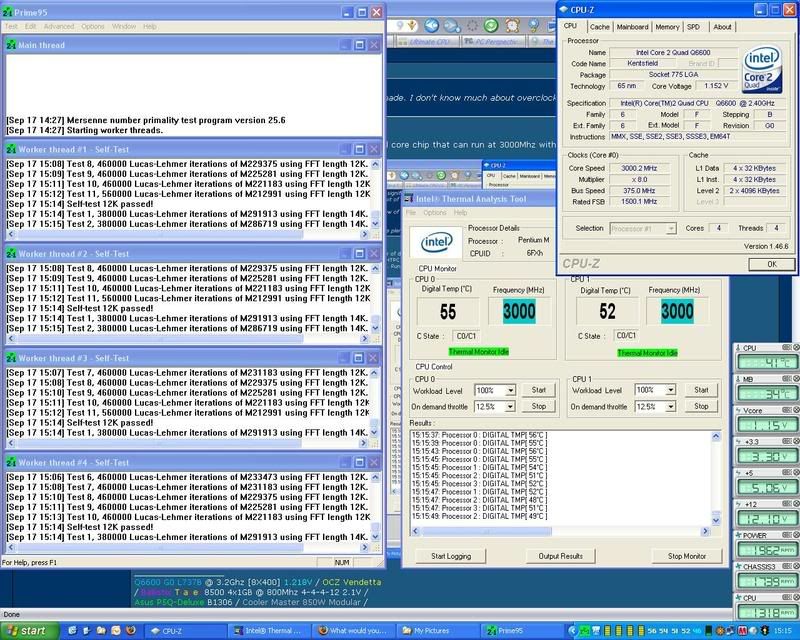Click the +12 voltage sensor display

pos(766,519)
